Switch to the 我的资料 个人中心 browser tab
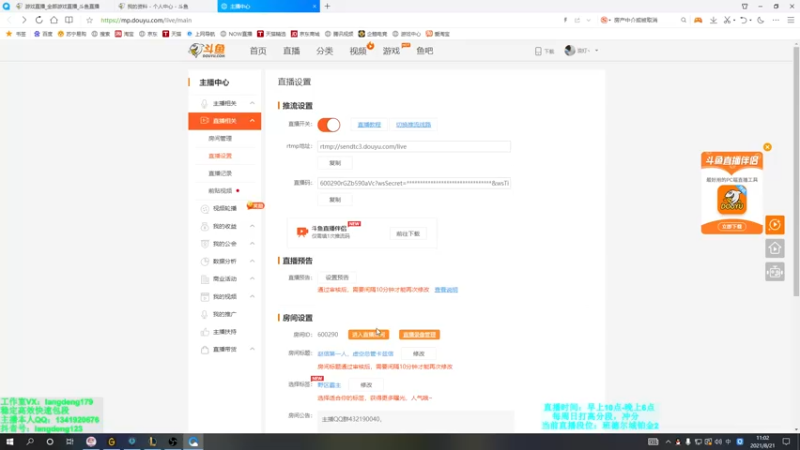Image resolution: width=800 pixels, height=450 pixels. pos(159,6)
